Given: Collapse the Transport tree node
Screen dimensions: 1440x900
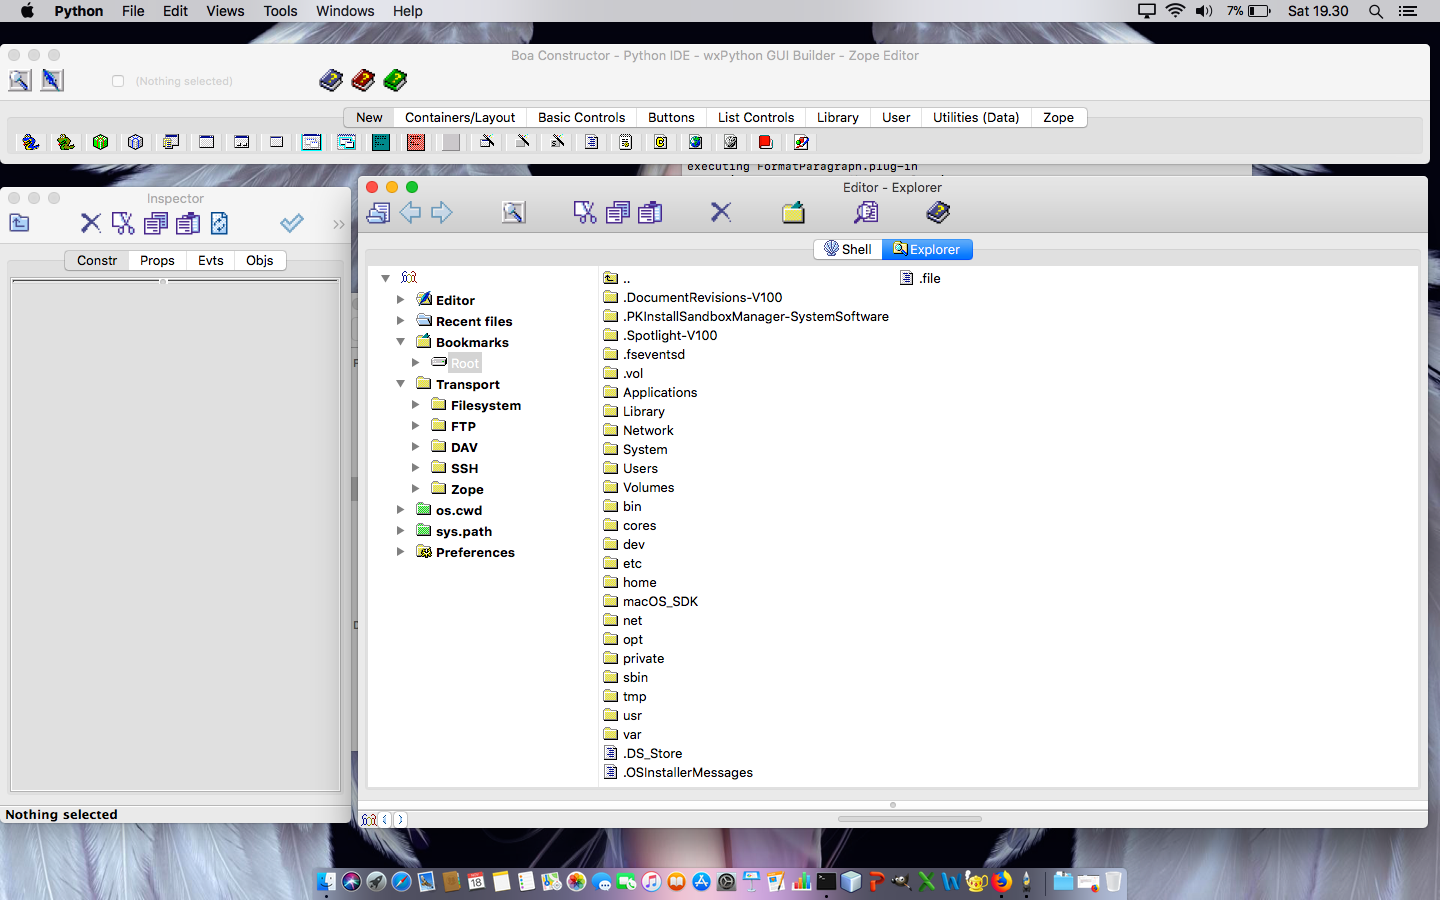Looking at the screenshot, I should [401, 383].
